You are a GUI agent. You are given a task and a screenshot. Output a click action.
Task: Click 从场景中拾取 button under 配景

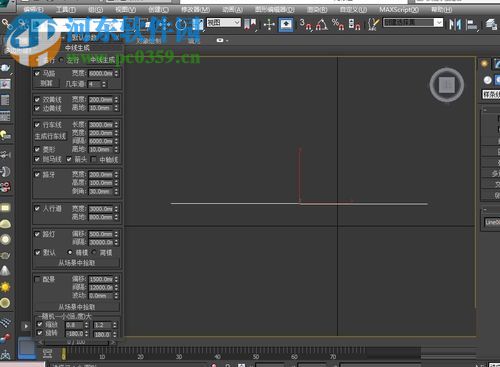point(77,307)
